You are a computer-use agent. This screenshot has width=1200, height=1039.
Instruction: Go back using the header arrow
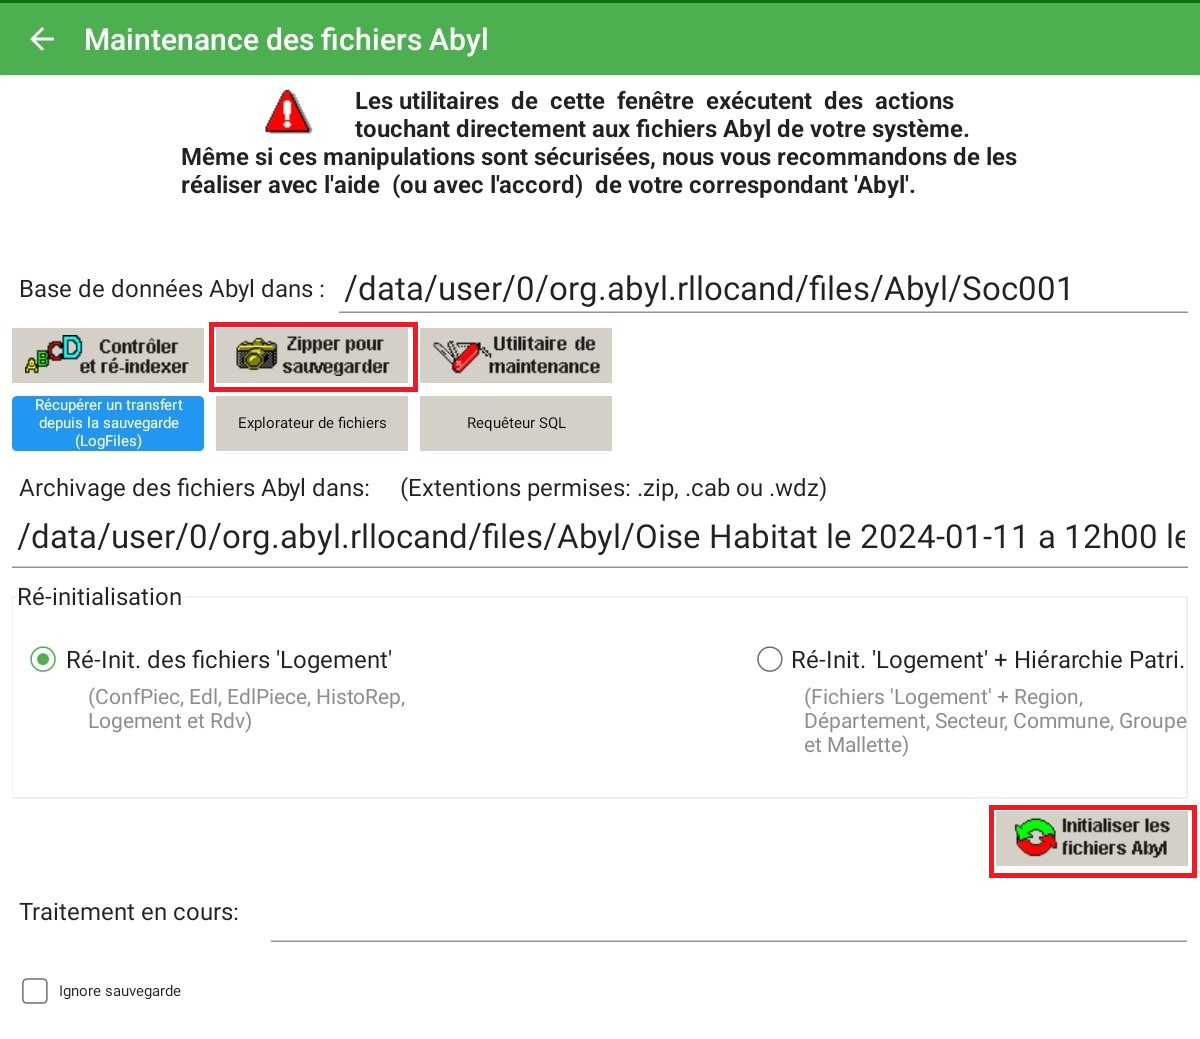42,39
